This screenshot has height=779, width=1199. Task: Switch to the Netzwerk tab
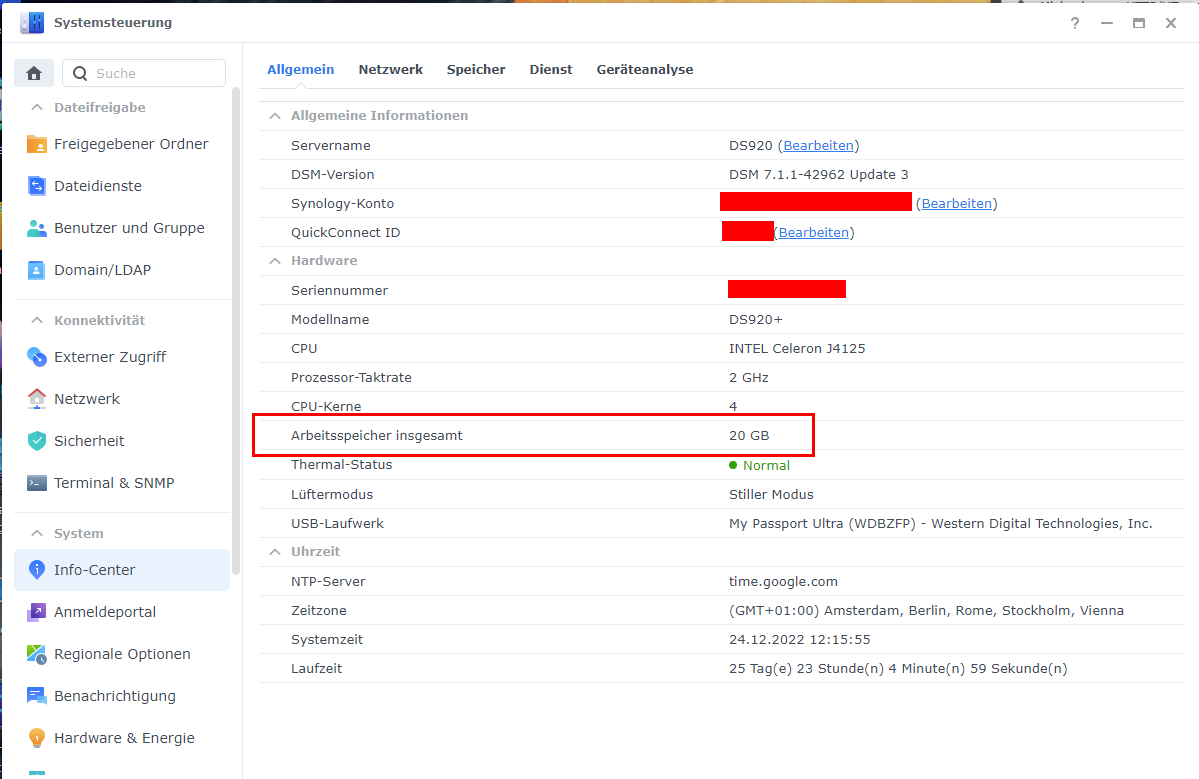pyautogui.click(x=391, y=70)
